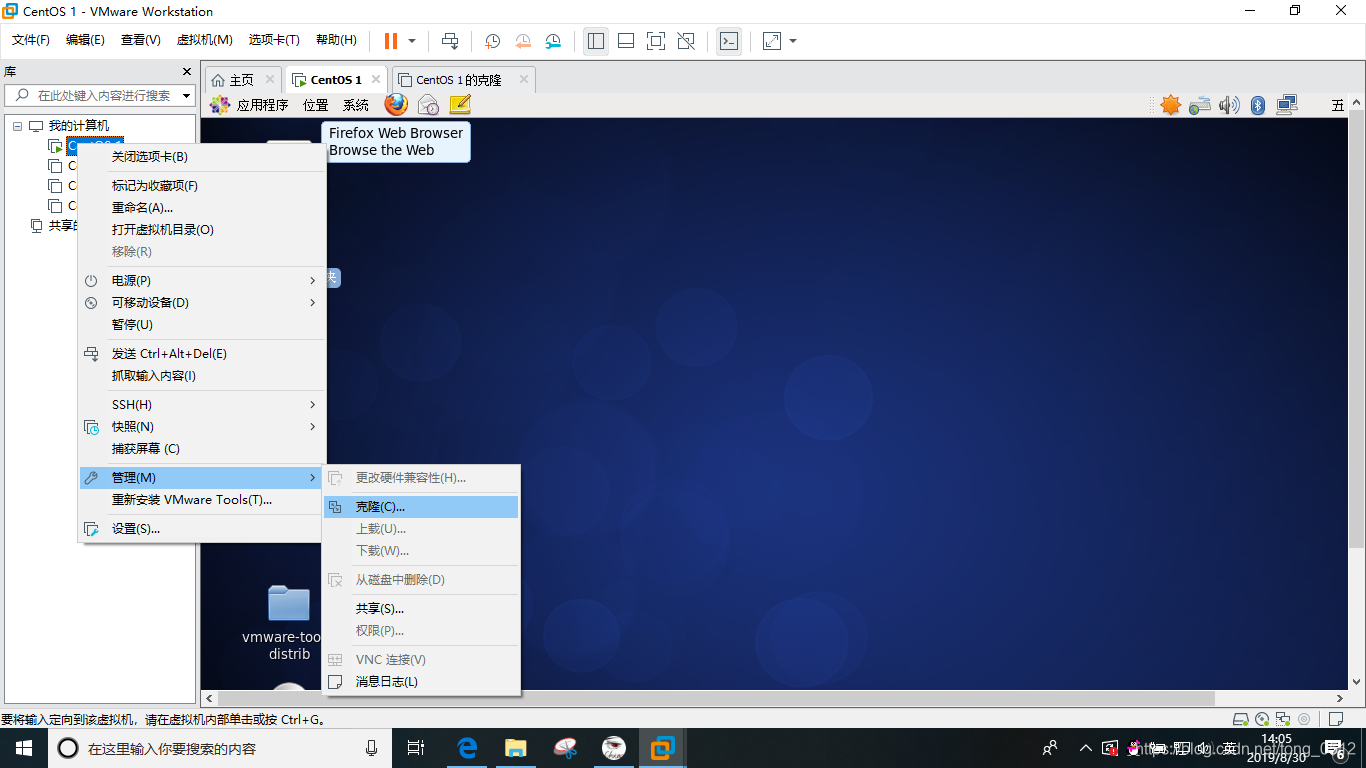Switch to the CentOS 1 的克隆 tab
This screenshot has width=1366, height=768.
coord(464,80)
